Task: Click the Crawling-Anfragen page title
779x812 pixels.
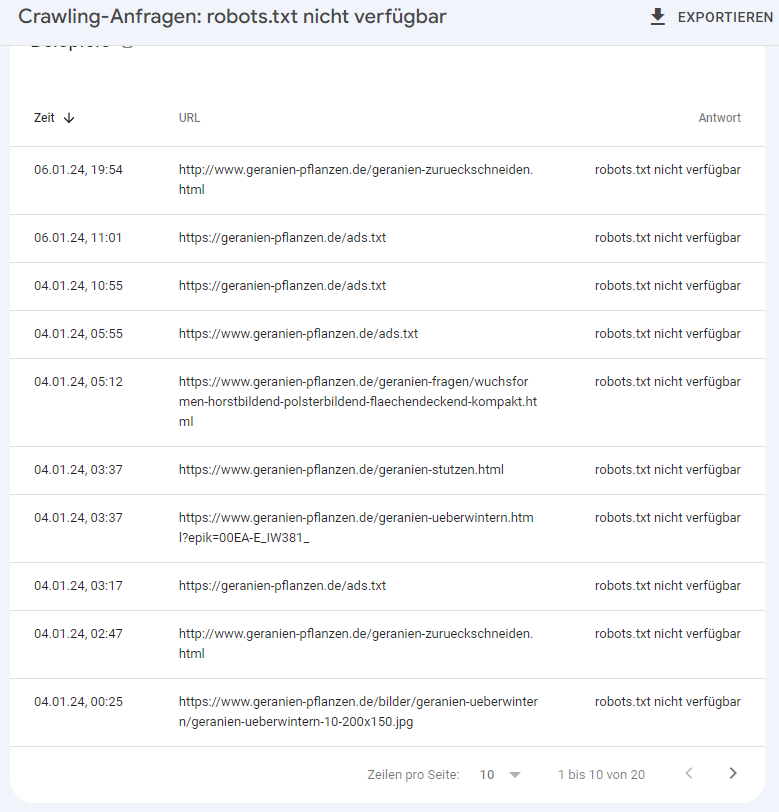Action: (232, 17)
